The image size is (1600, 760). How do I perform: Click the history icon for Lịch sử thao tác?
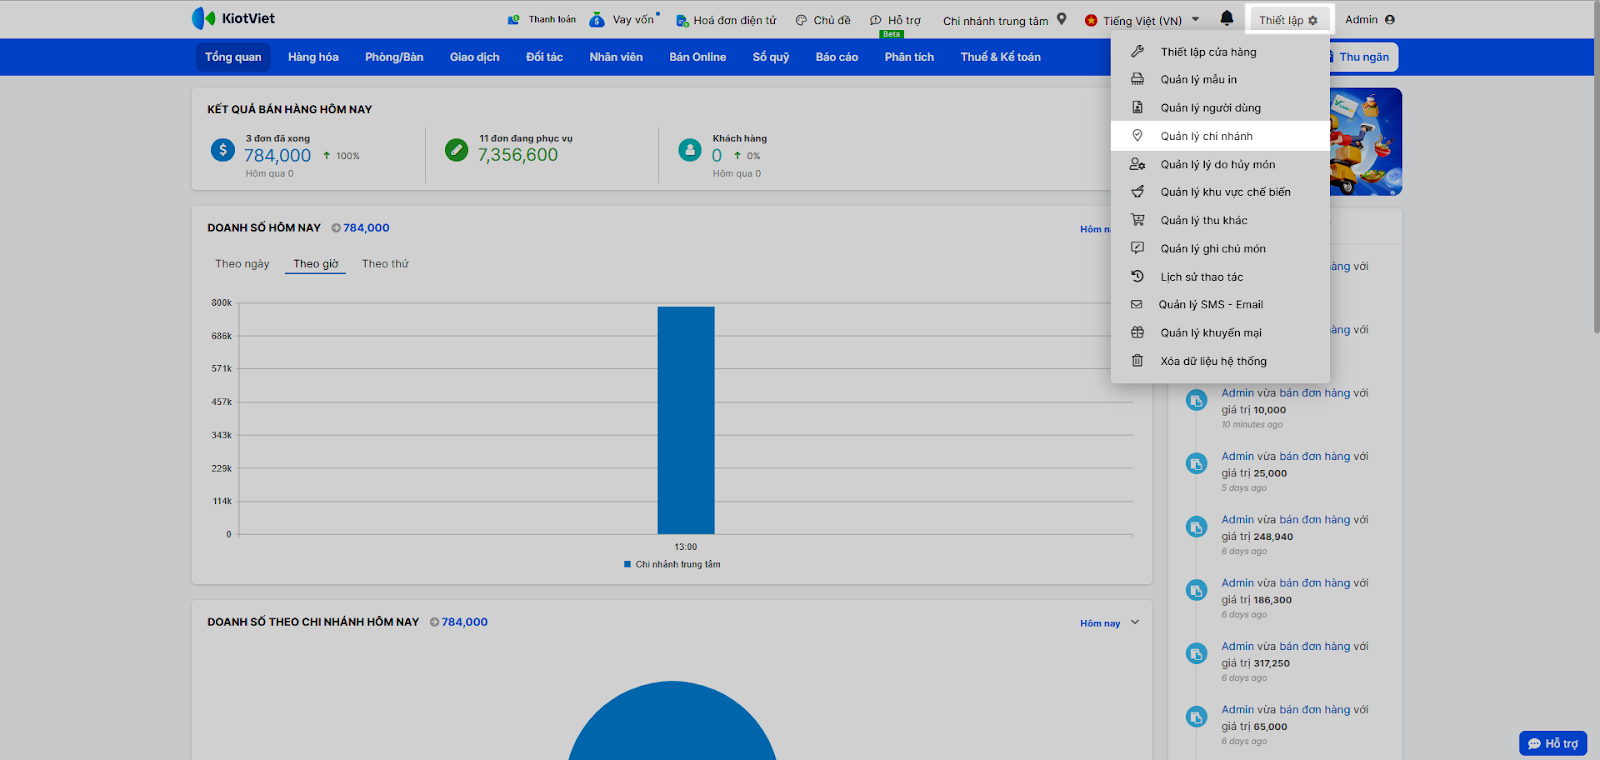pos(1137,277)
